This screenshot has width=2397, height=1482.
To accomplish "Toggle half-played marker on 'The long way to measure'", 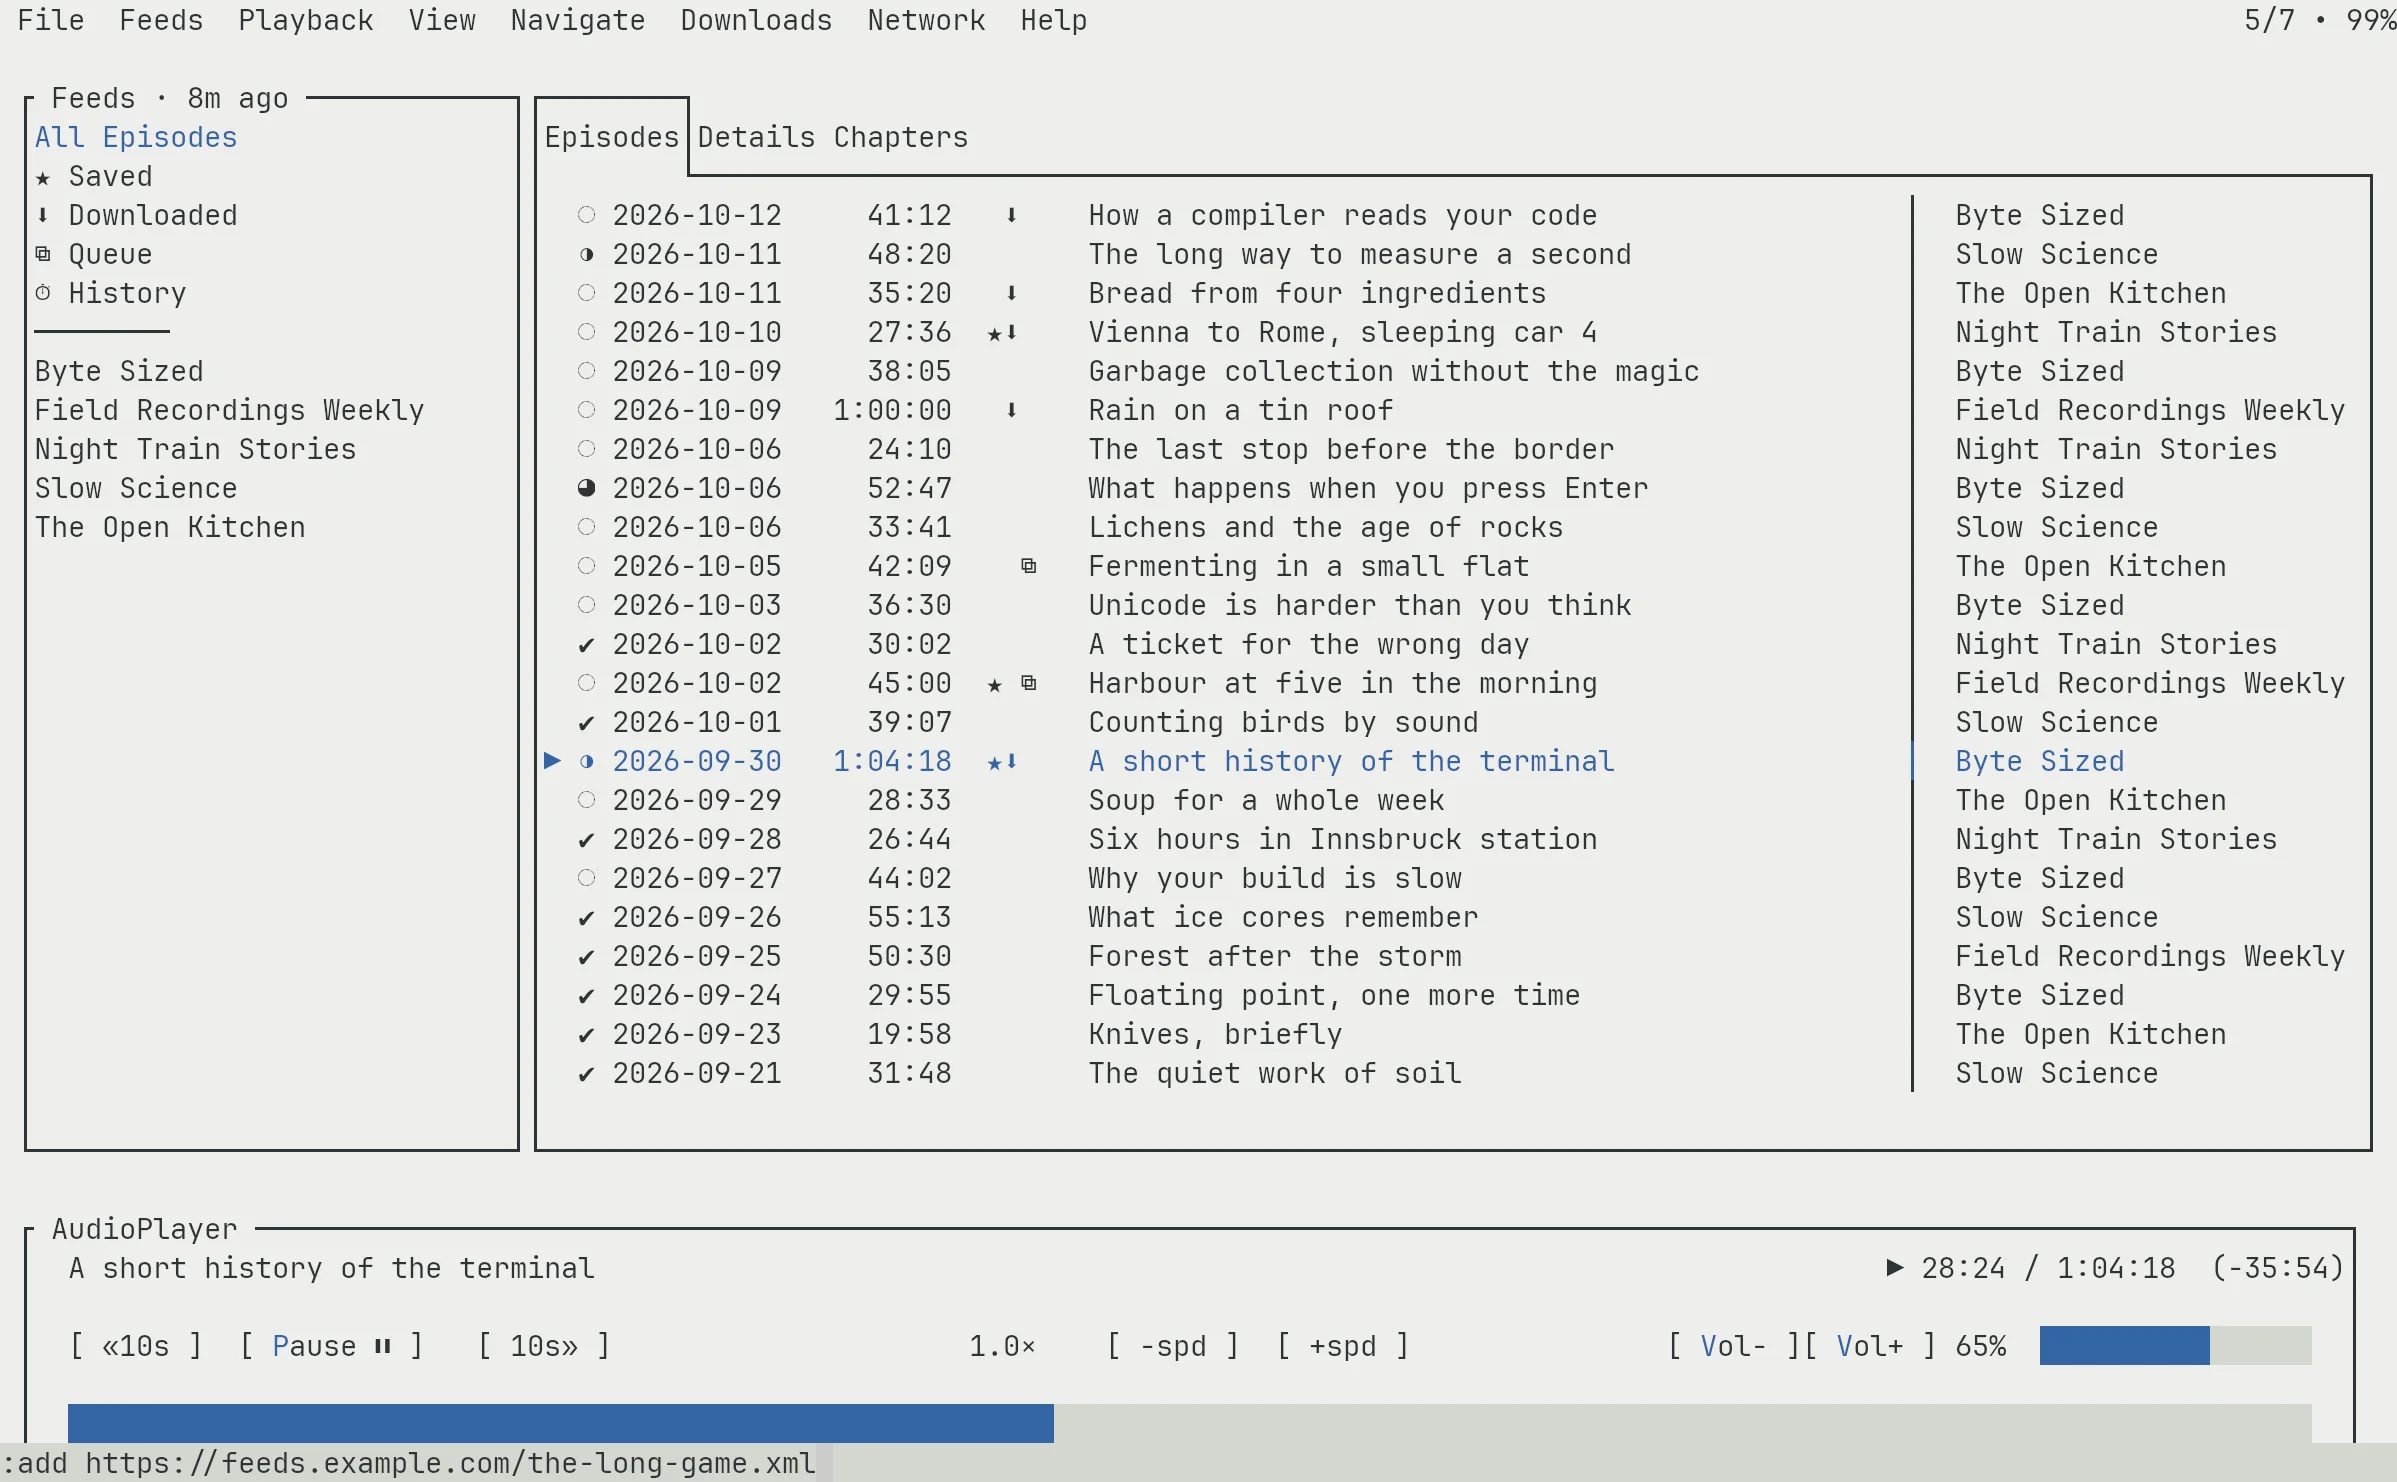I will [587, 255].
